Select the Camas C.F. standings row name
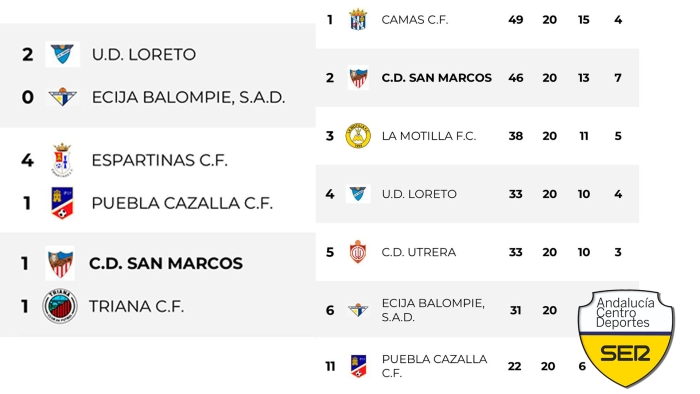700x394 pixels. point(414,20)
